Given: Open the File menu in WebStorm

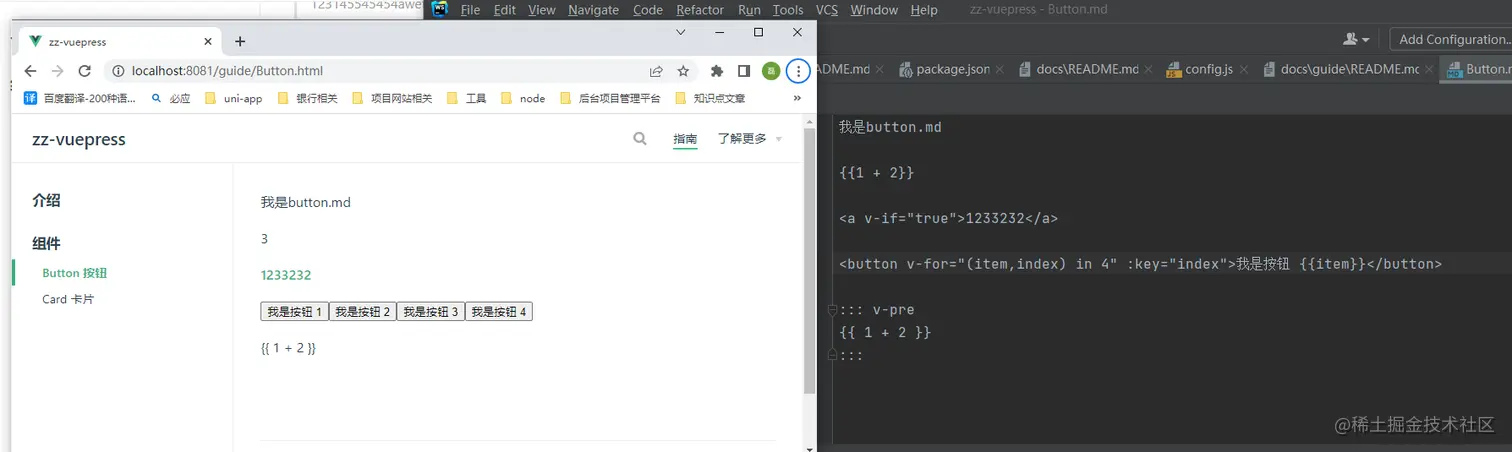Looking at the screenshot, I should coord(470,10).
